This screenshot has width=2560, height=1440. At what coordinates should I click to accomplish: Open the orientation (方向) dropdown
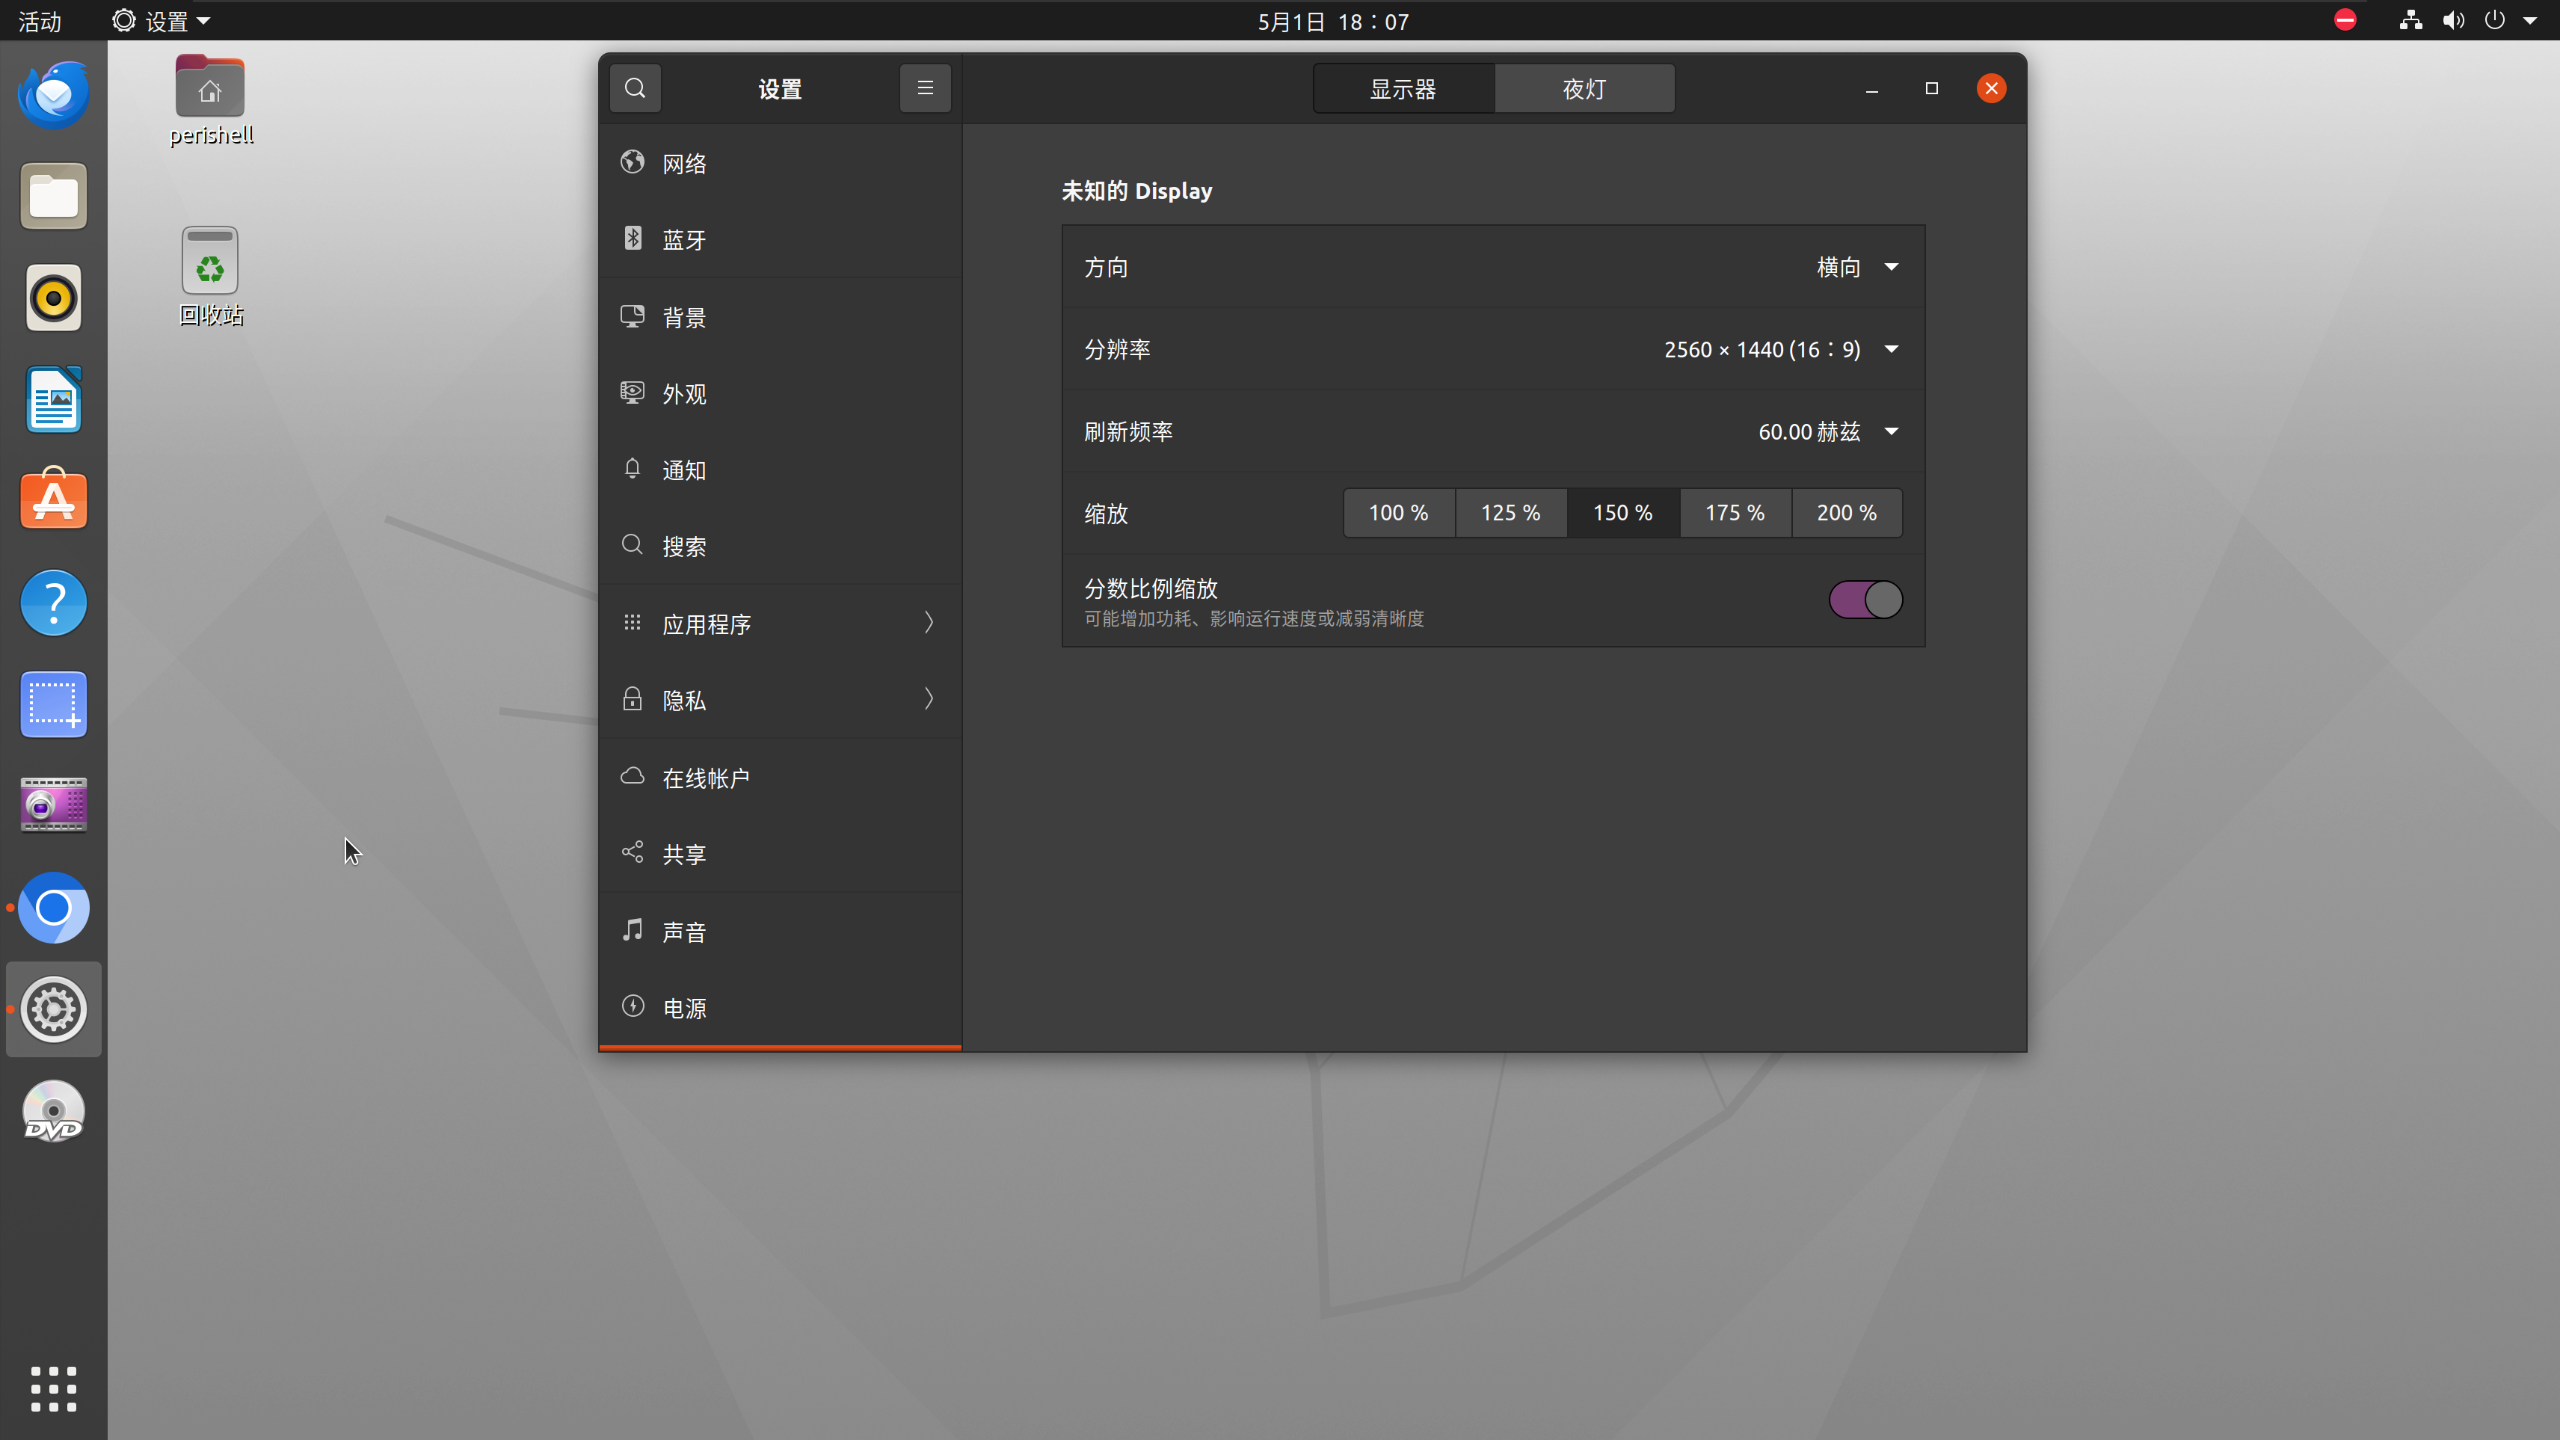(1857, 267)
